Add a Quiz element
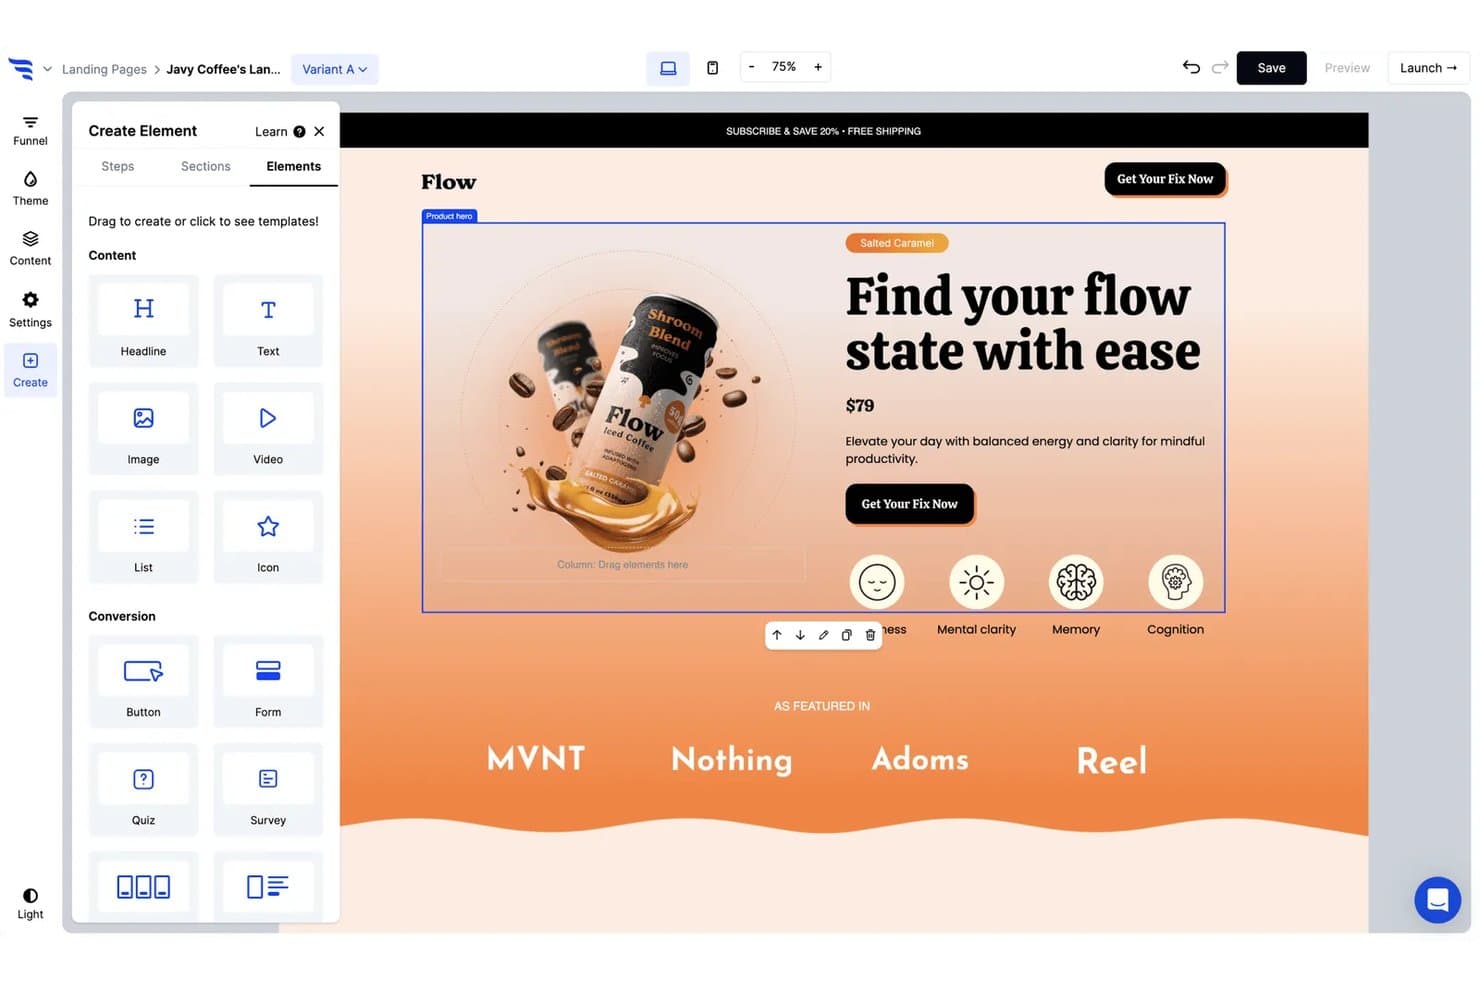This screenshot has width=1480, height=987. coord(143,789)
